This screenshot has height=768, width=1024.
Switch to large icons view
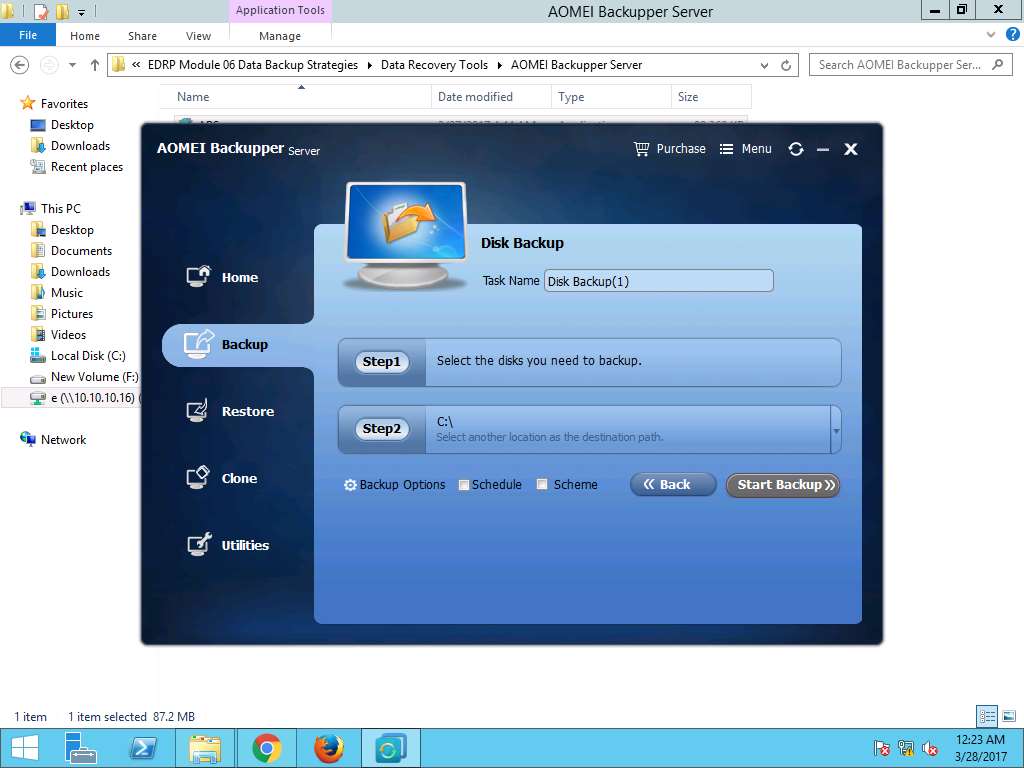pyautogui.click(x=1009, y=716)
